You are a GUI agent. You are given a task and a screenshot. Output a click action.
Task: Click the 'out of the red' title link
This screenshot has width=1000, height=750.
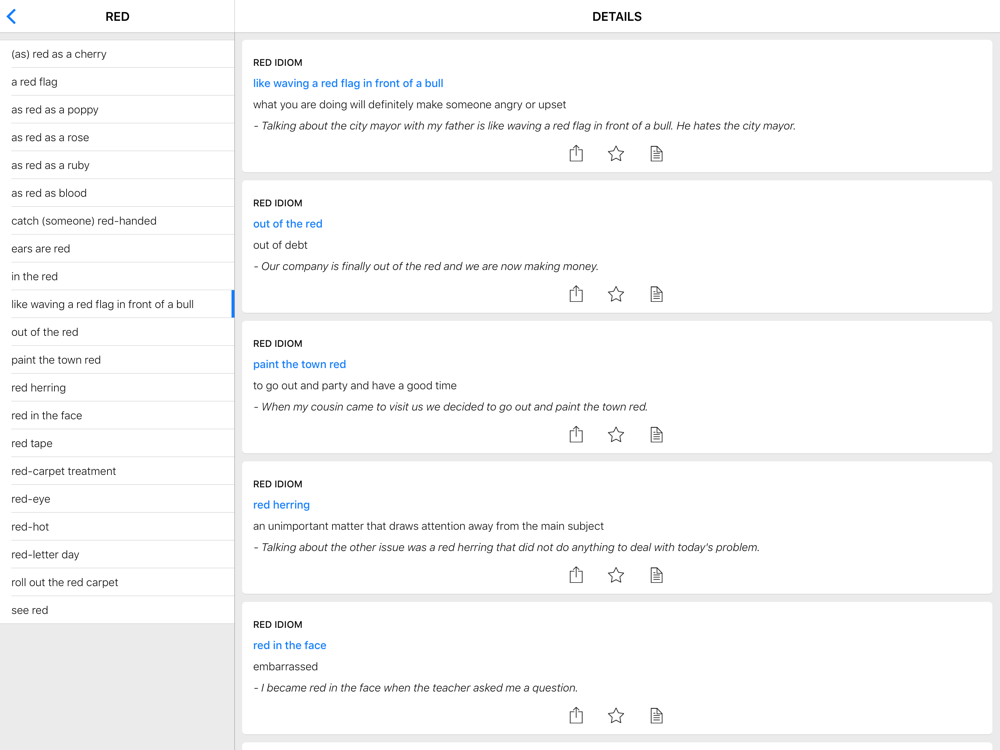tap(287, 224)
